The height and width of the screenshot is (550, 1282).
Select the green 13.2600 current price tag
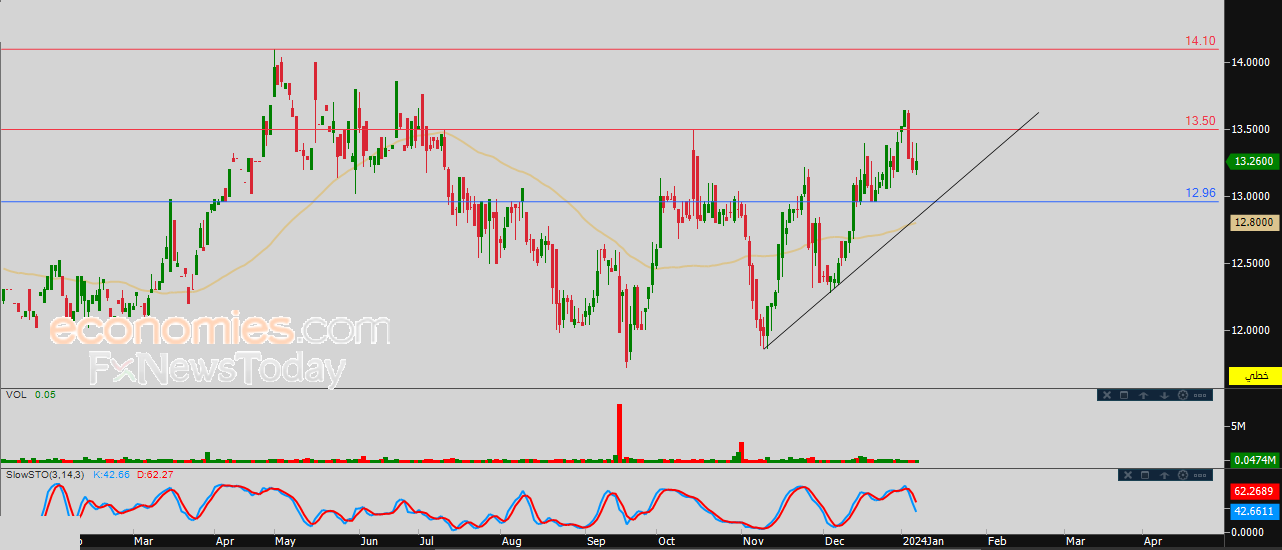click(1253, 161)
